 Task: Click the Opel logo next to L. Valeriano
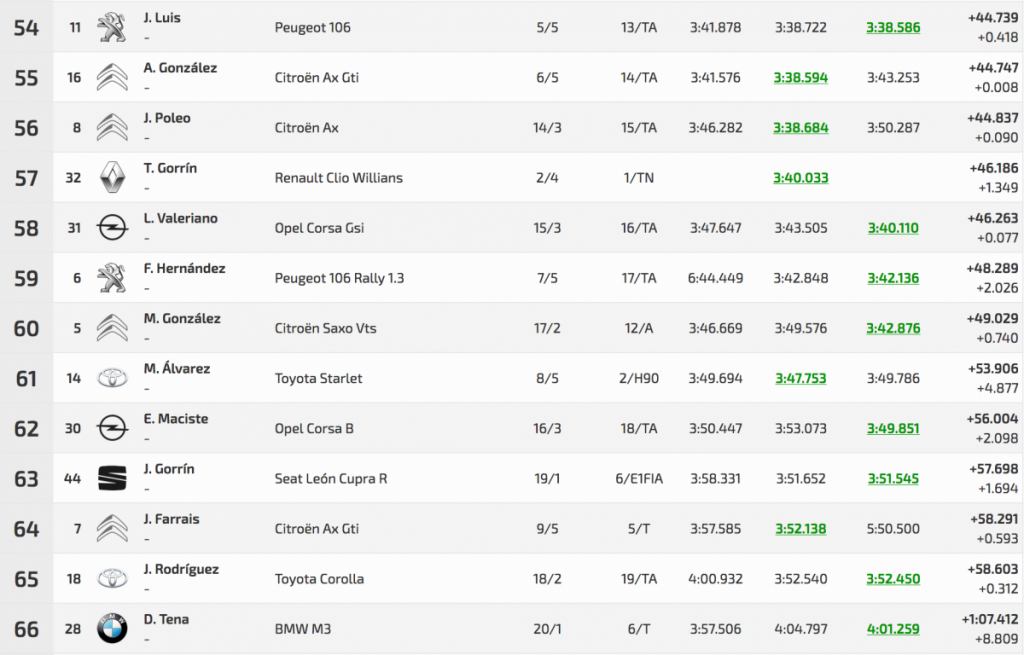112,228
